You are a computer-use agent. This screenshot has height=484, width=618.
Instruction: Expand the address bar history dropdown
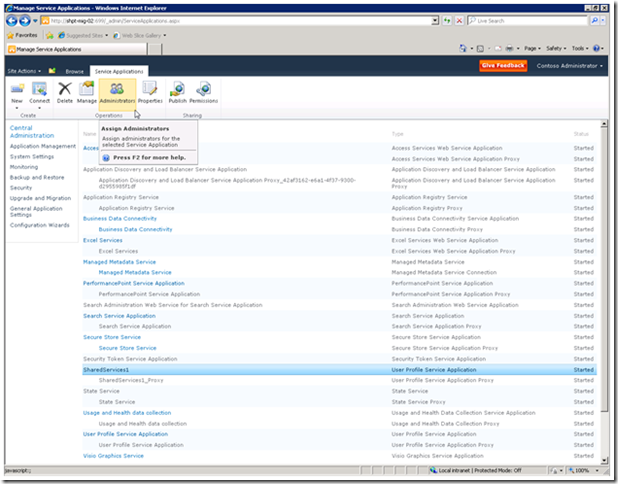pos(435,20)
